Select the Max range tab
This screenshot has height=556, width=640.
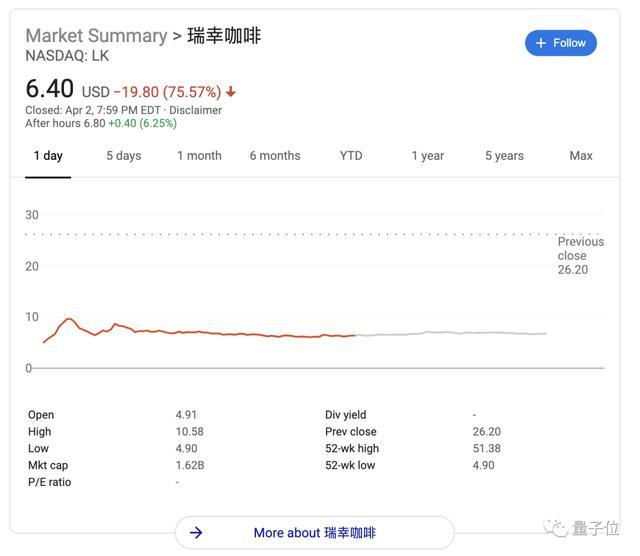tap(581, 156)
